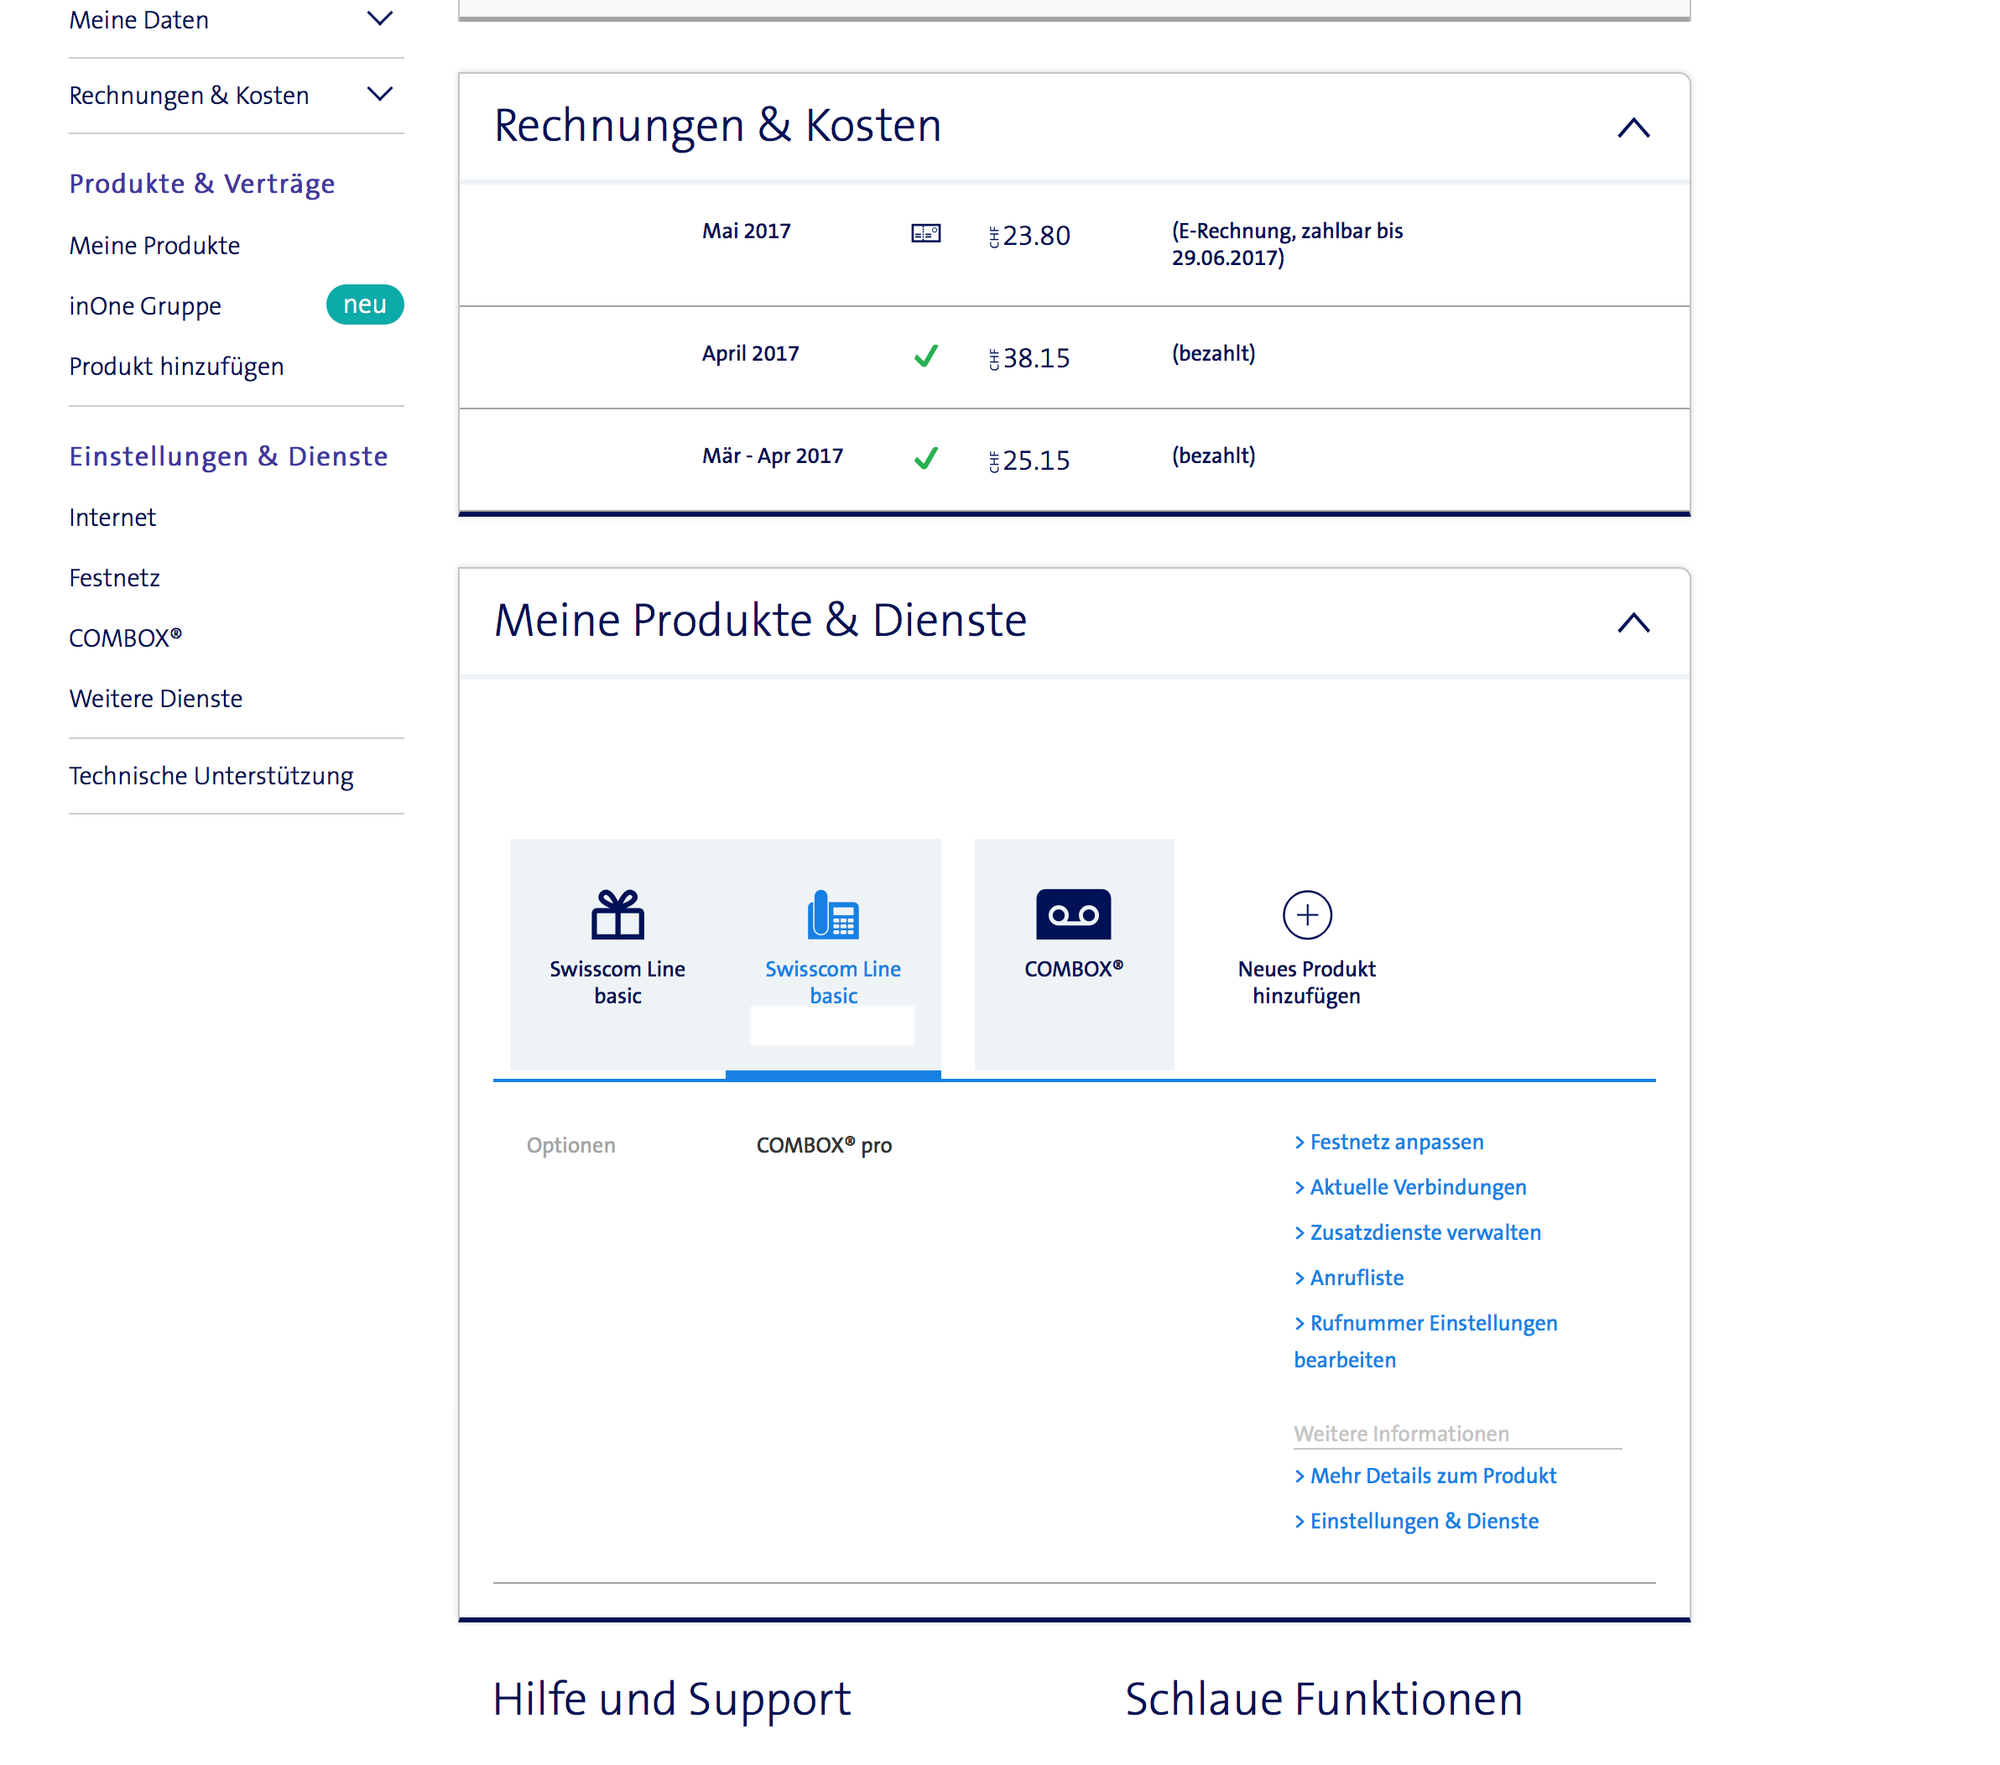Click the gift icon Swisscom Line basic tile
This screenshot has height=1765, width=2000.
click(x=617, y=953)
